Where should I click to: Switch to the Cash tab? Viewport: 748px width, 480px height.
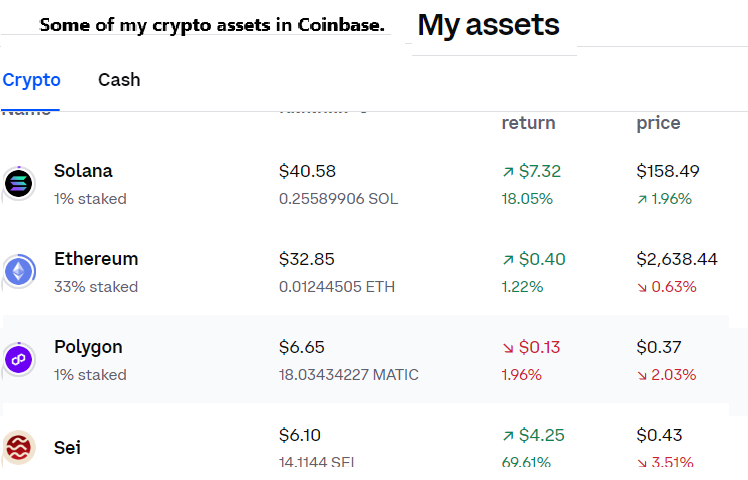119,80
